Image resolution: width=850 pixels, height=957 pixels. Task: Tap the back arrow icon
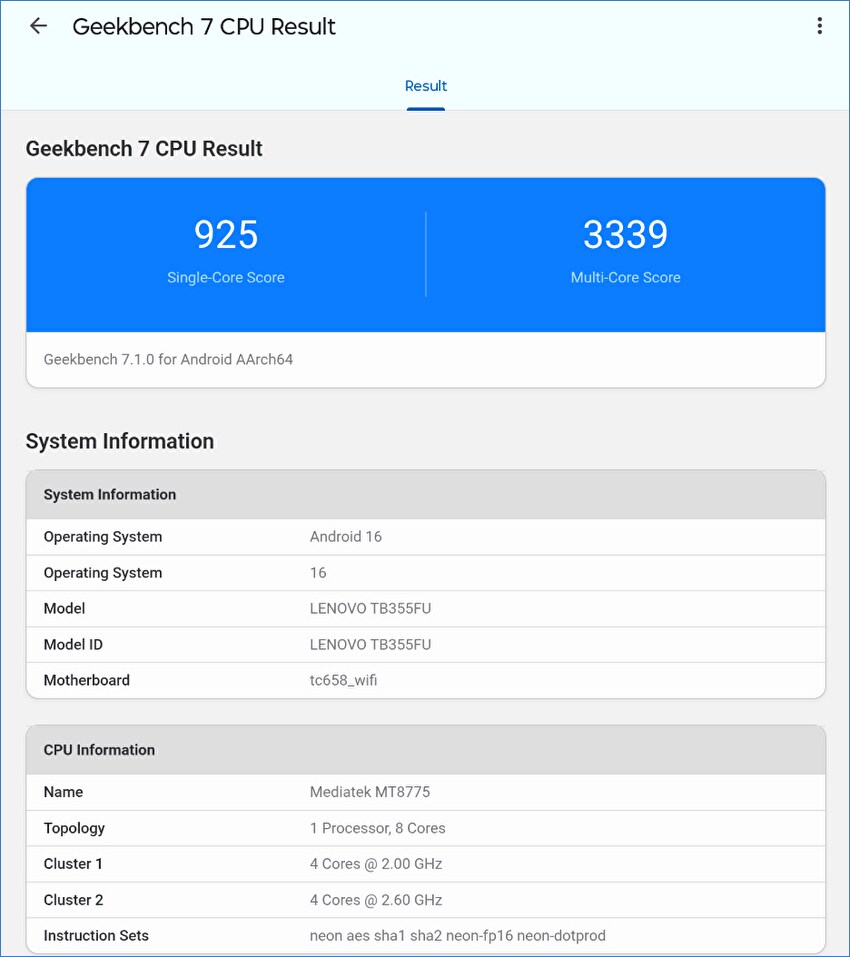38,26
